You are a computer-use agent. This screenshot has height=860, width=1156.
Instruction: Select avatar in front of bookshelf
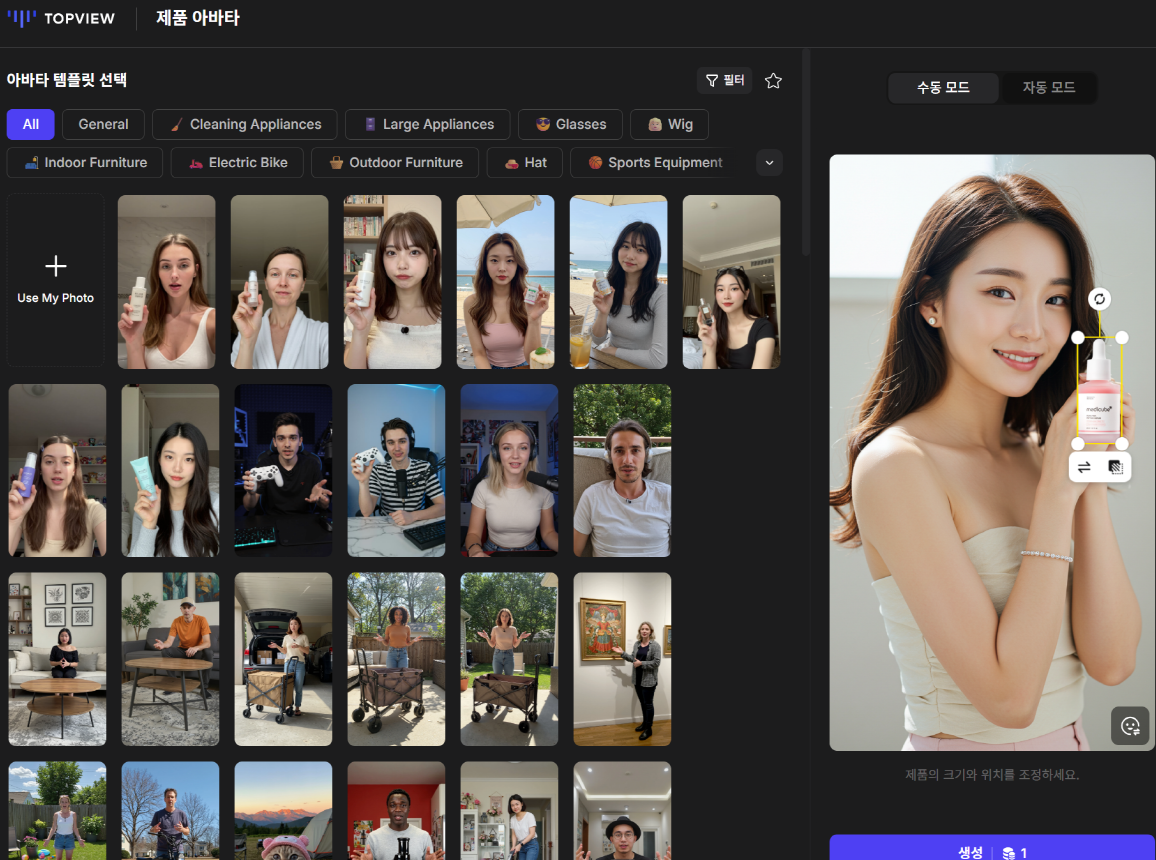[392, 282]
